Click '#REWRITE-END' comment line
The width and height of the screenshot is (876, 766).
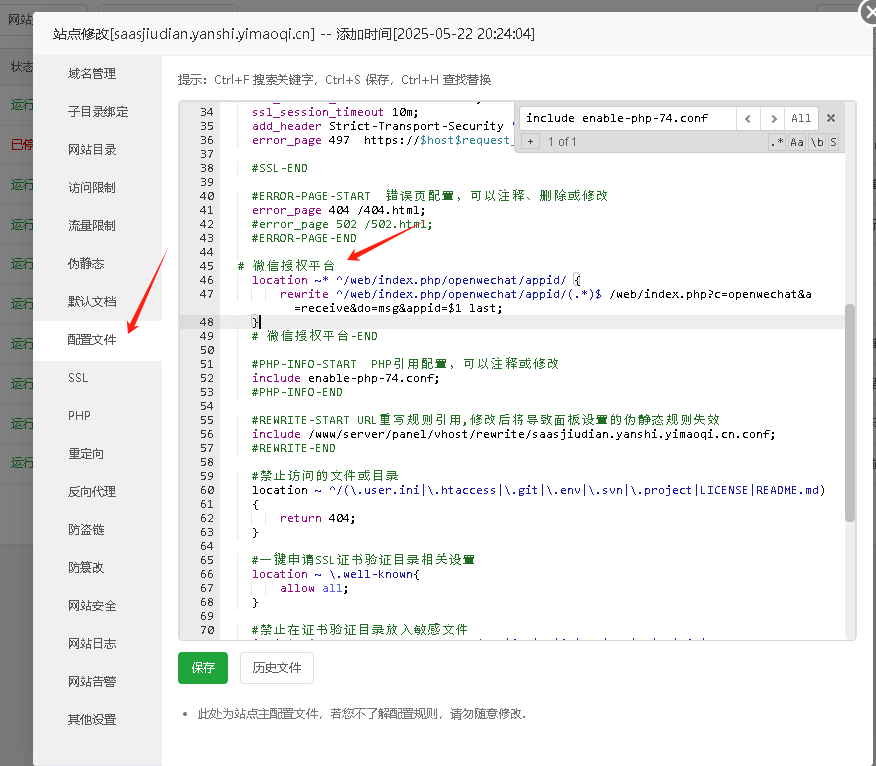click(293, 448)
